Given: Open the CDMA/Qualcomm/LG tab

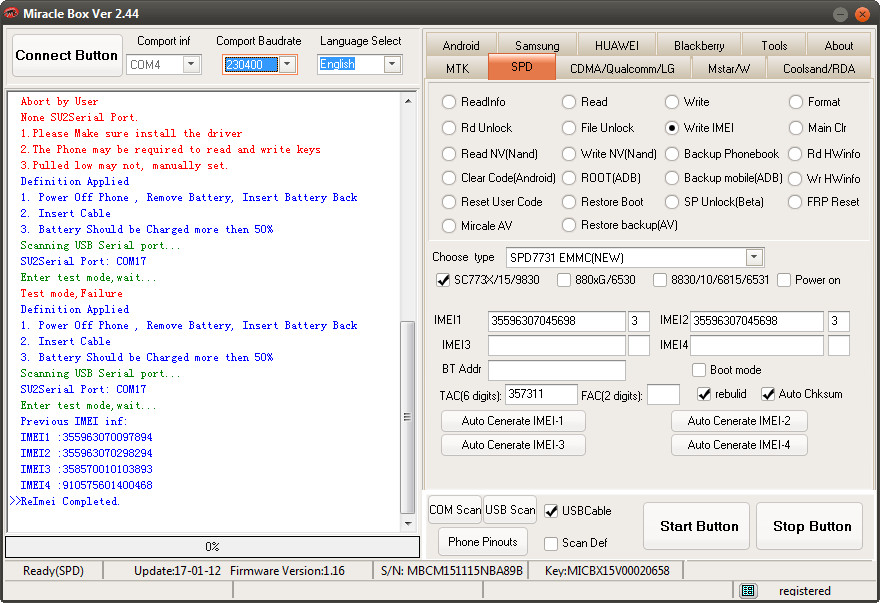Looking at the screenshot, I should (x=622, y=68).
